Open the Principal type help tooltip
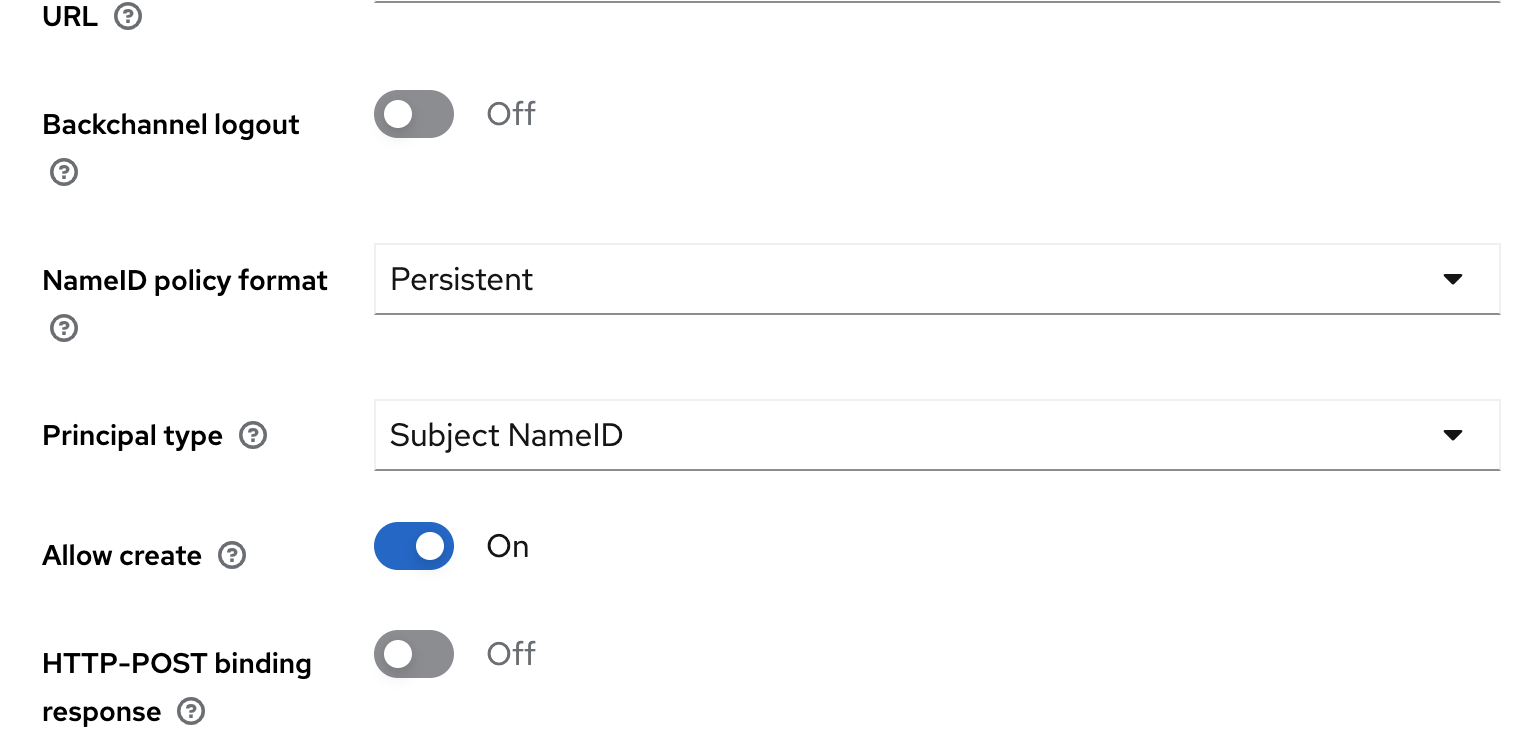The width and height of the screenshot is (1538, 756). point(253,435)
